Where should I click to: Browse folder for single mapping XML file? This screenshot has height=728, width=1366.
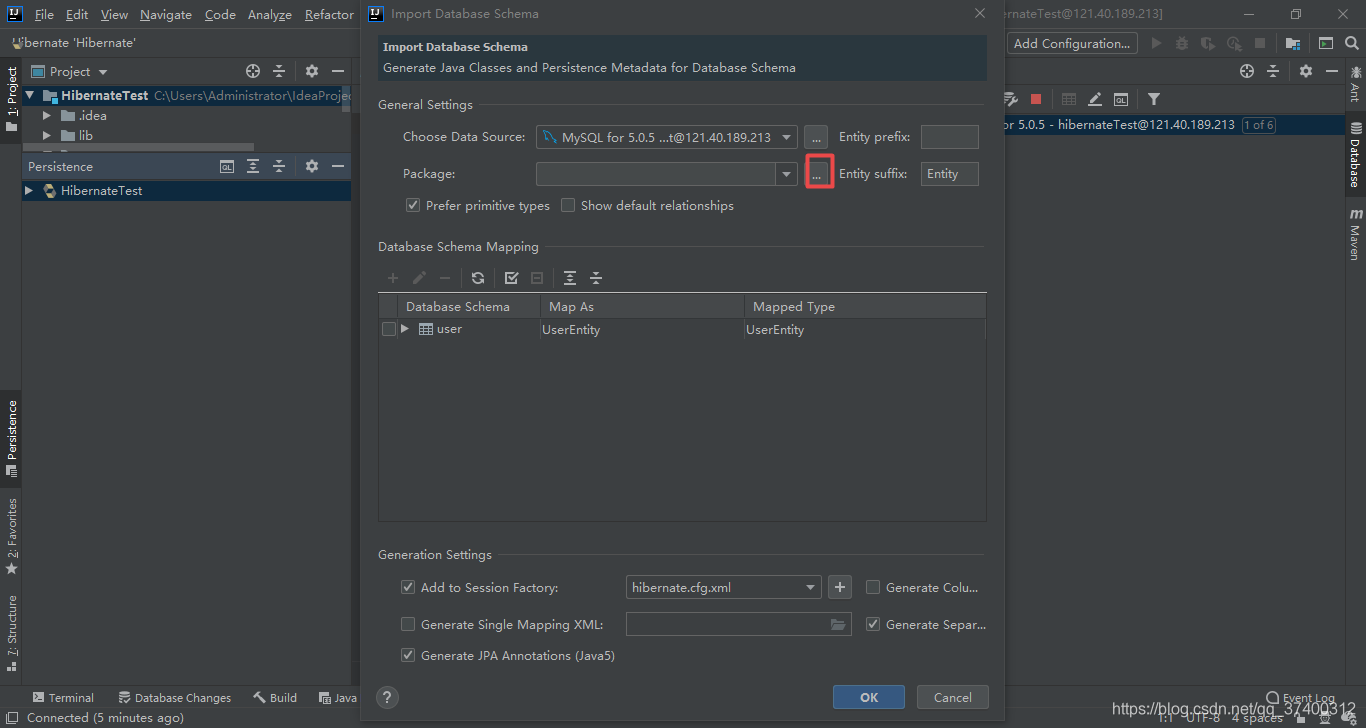point(838,624)
